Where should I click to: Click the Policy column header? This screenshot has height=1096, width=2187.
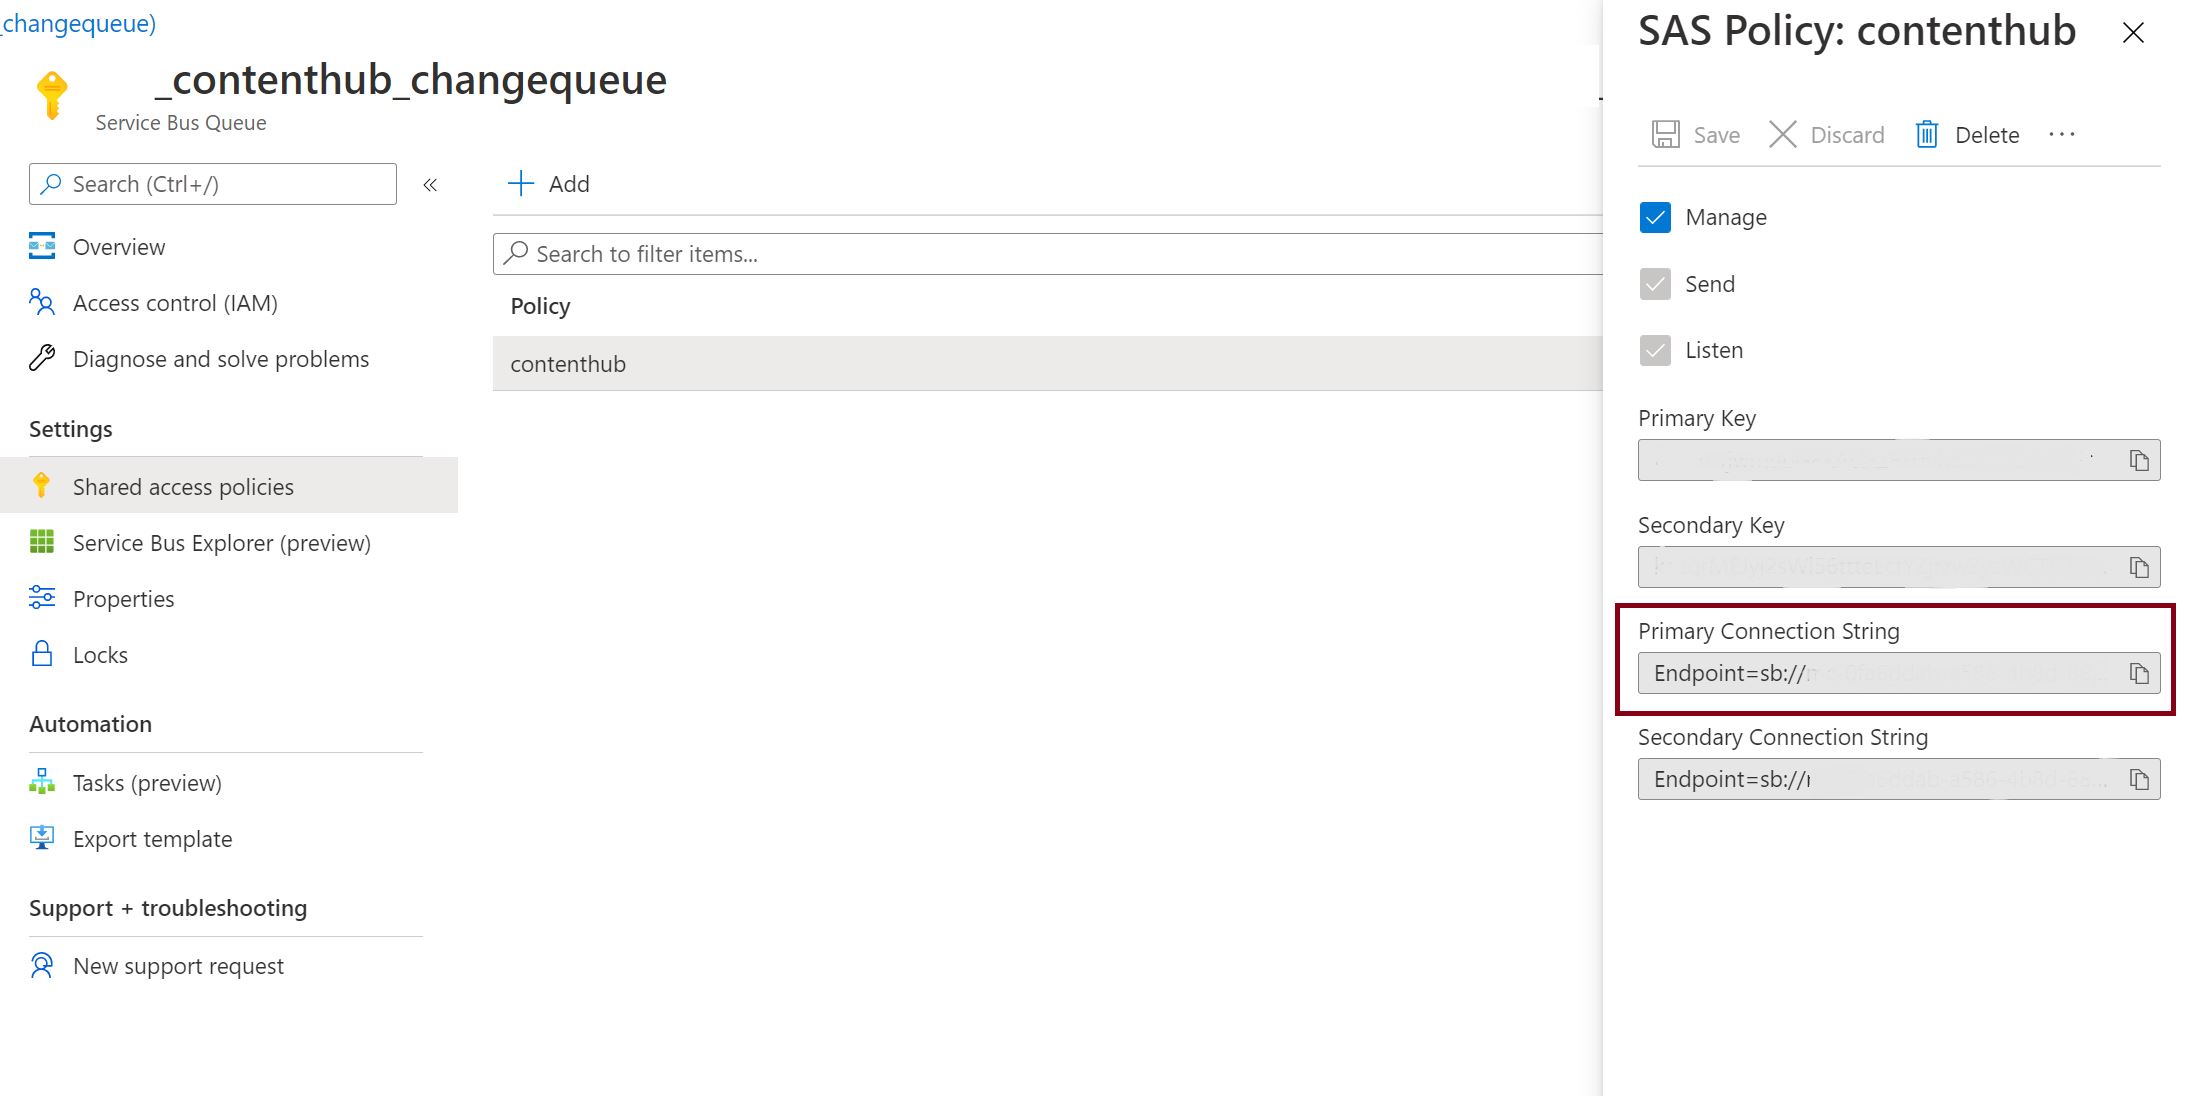coord(540,306)
